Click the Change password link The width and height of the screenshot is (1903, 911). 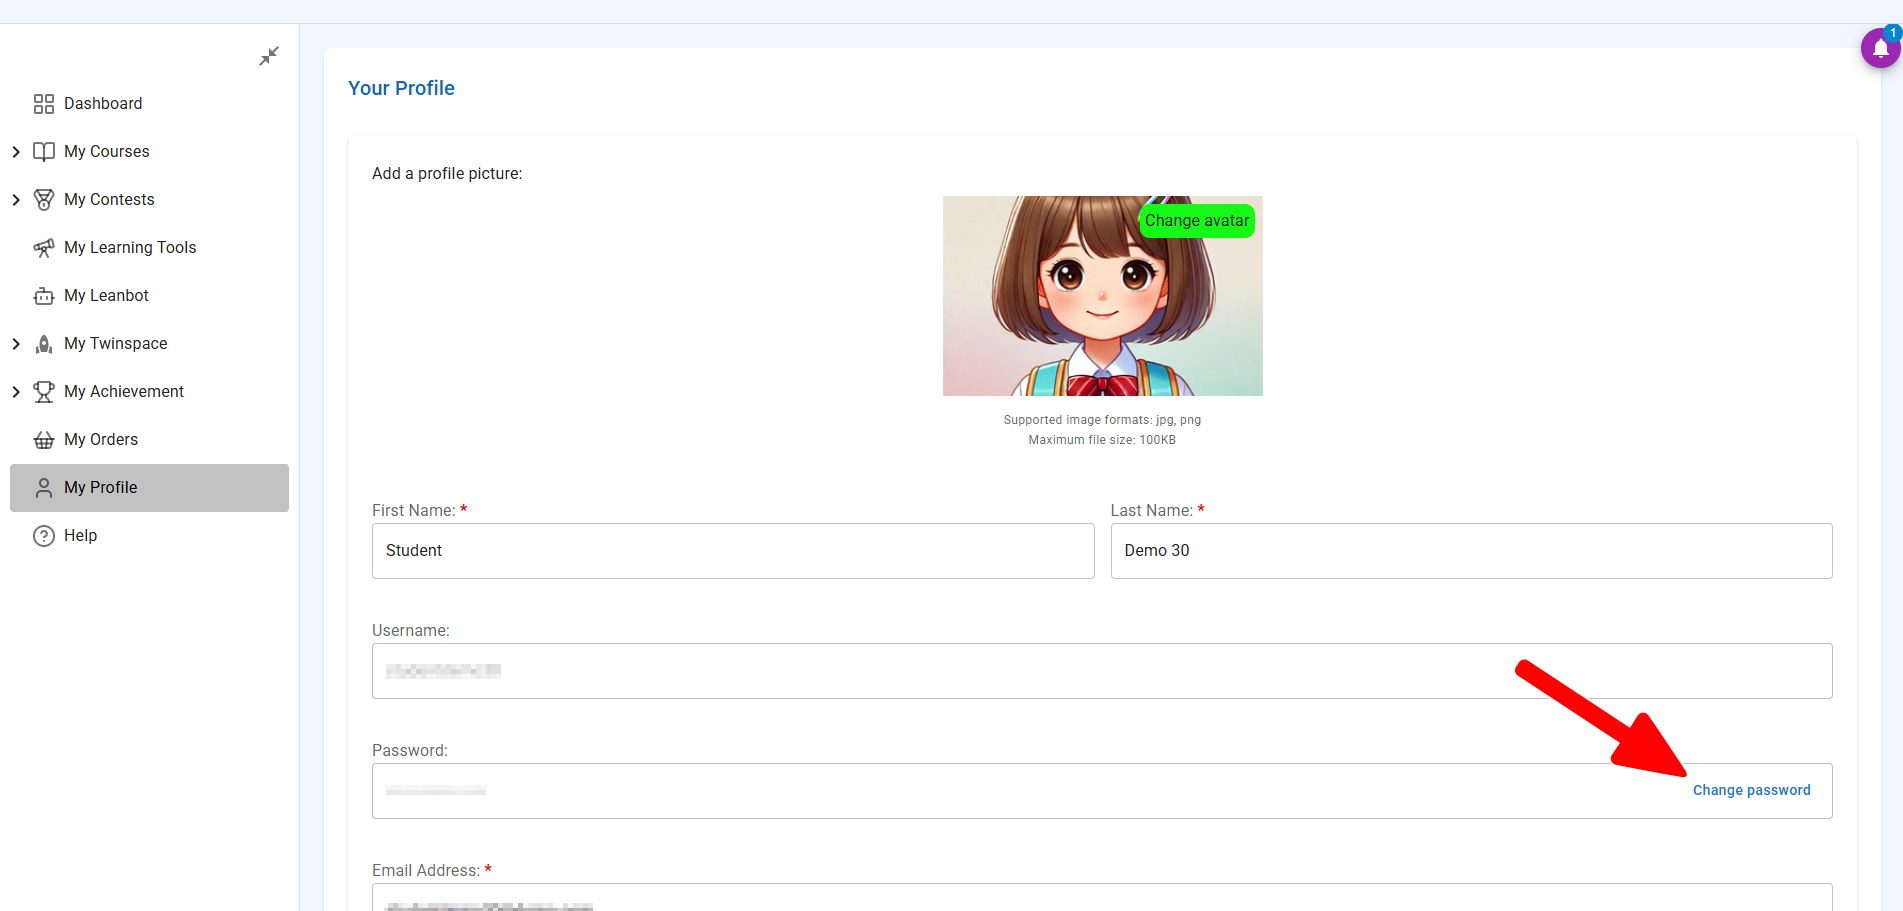click(1751, 790)
